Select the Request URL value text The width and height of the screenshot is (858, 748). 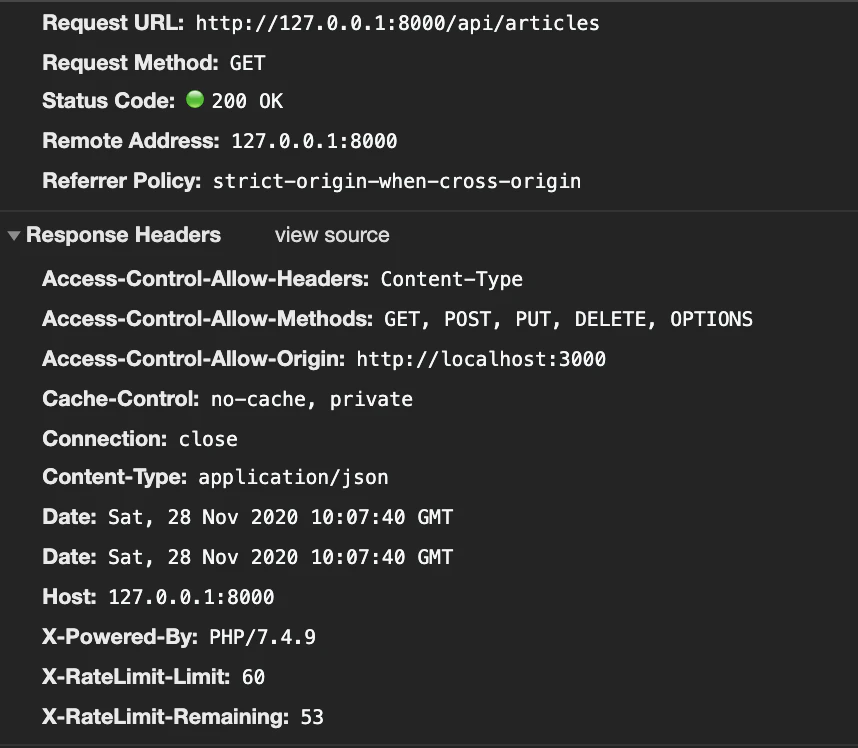(397, 23)
